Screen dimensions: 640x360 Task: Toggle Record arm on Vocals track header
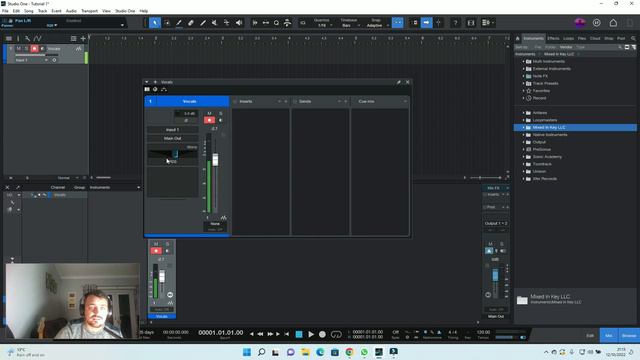pos(34,49)
